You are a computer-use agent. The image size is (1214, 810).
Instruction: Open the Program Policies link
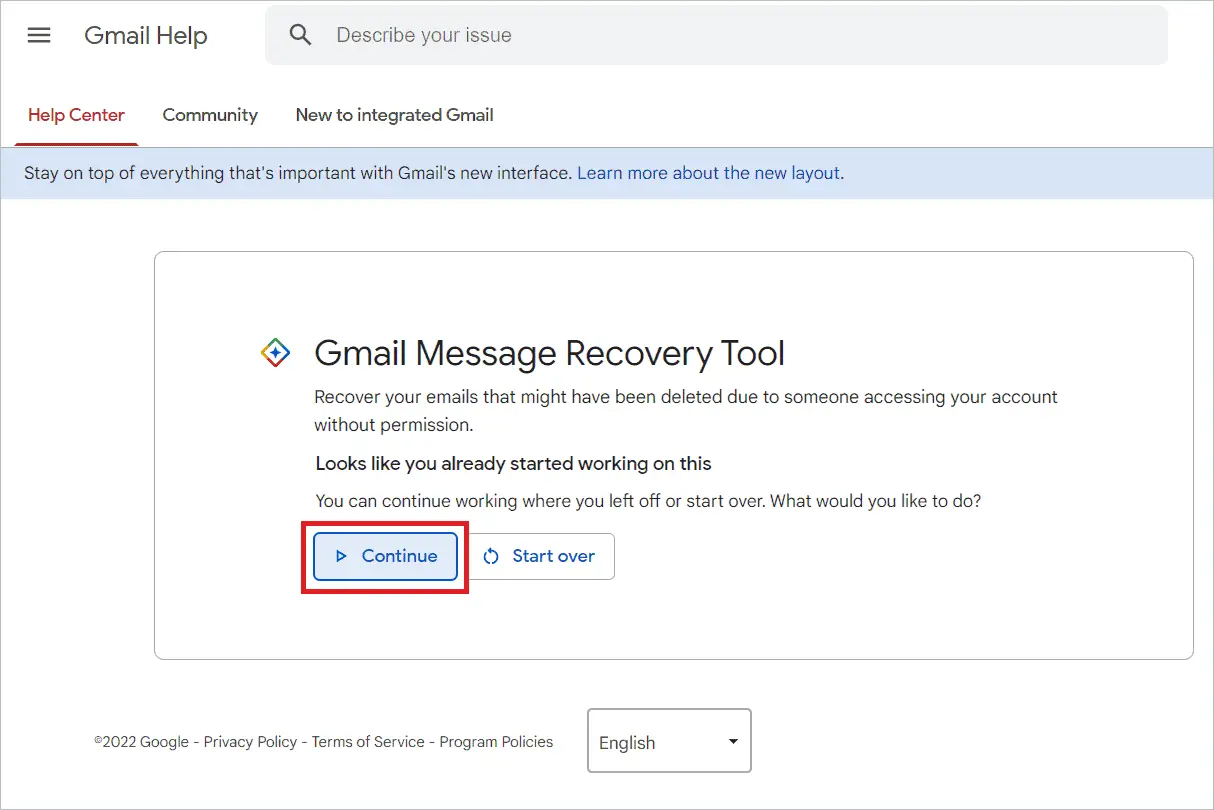pyautogui.click(x=496, y=742)
